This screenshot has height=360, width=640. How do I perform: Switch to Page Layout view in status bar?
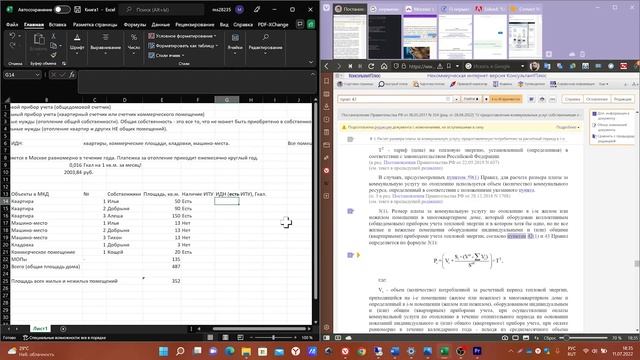[x=225, y=338]
